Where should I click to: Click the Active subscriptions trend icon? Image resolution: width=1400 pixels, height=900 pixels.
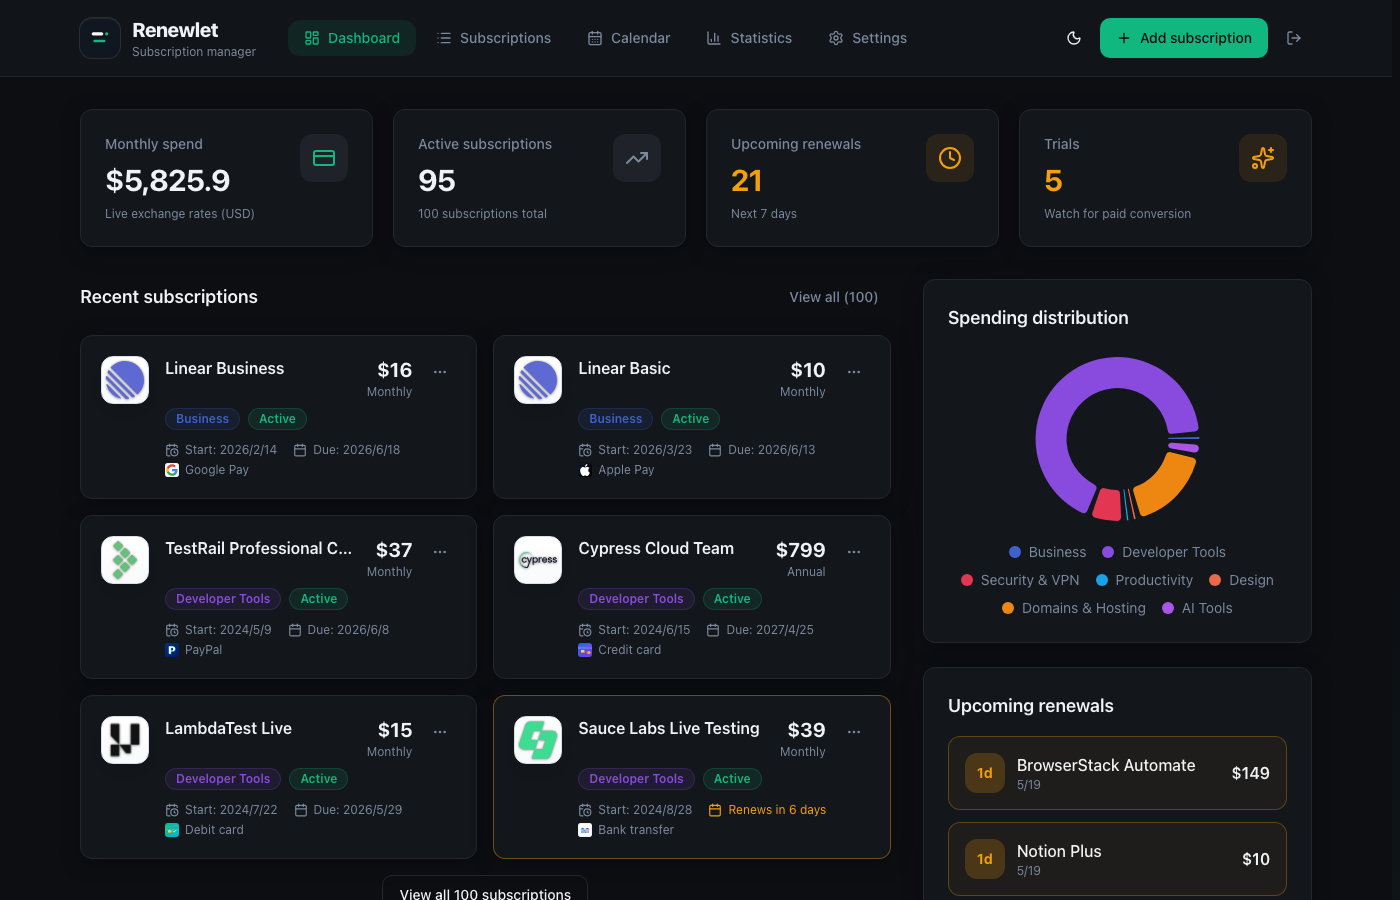[637, 158]
